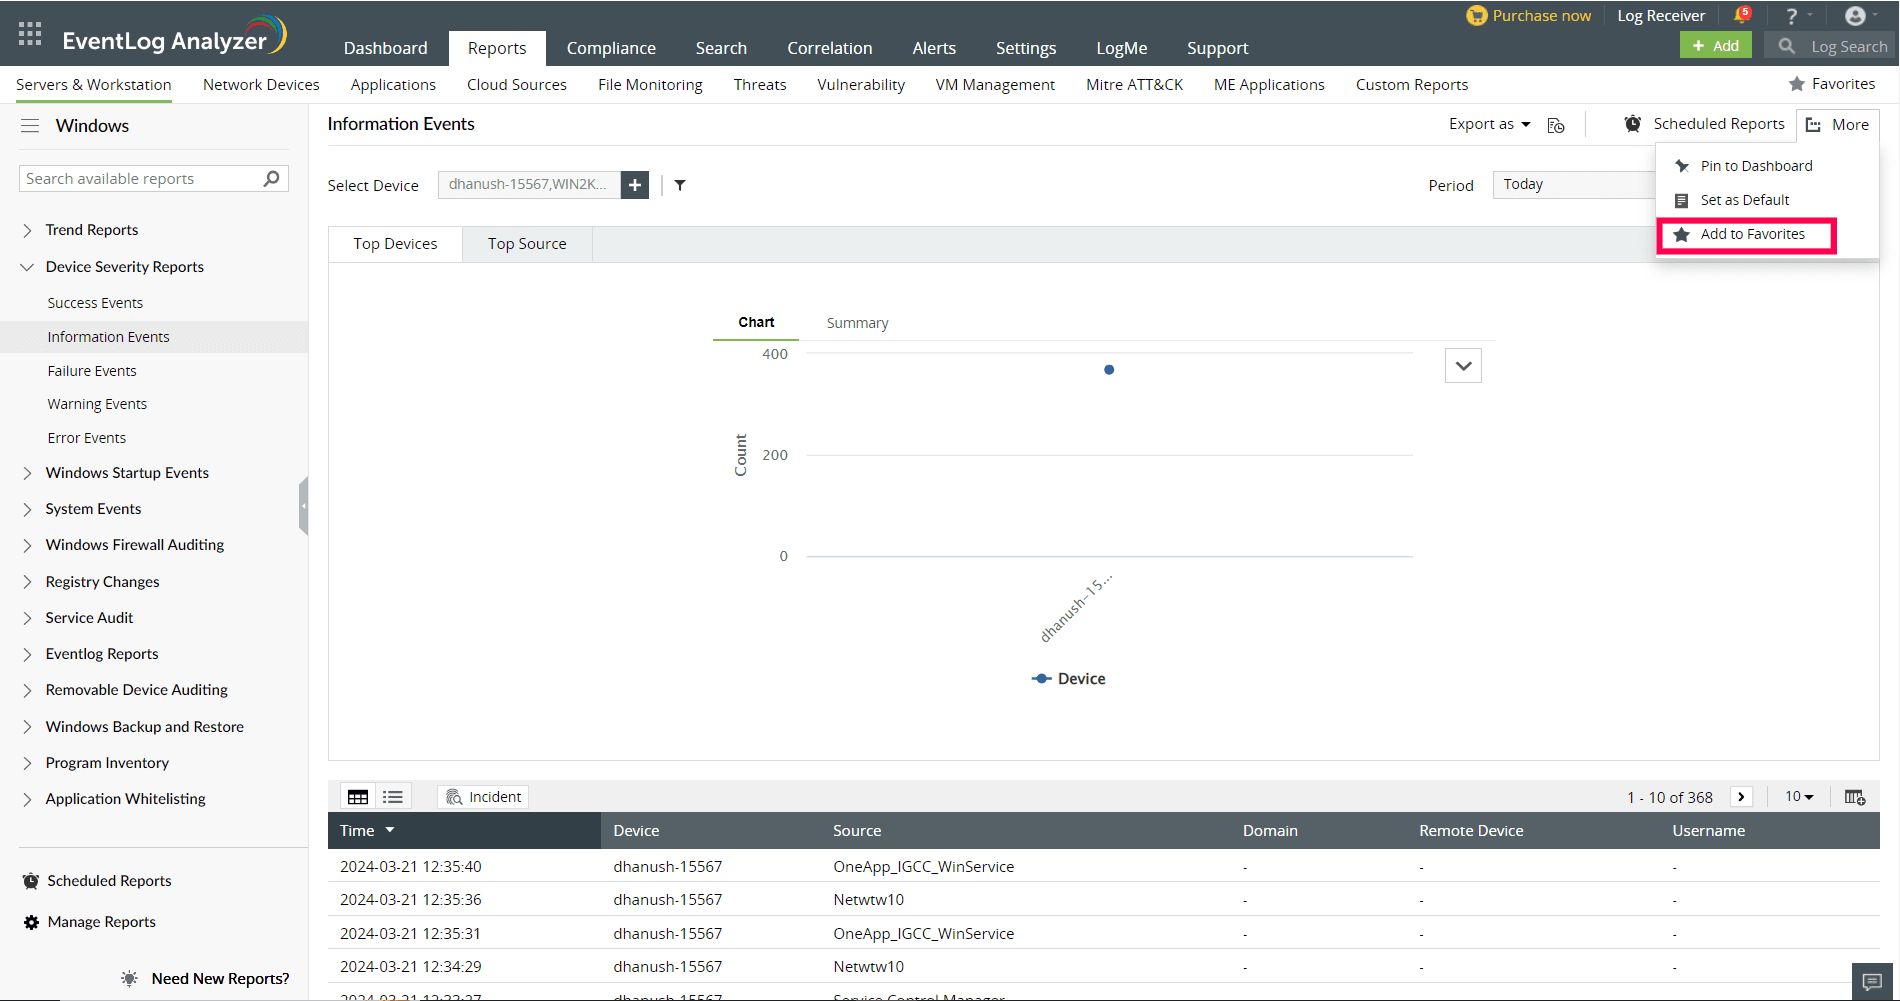The height and width of the screenshot is (1001, 1900).
Task: Switch to list view icon
Action: [393, 797]
